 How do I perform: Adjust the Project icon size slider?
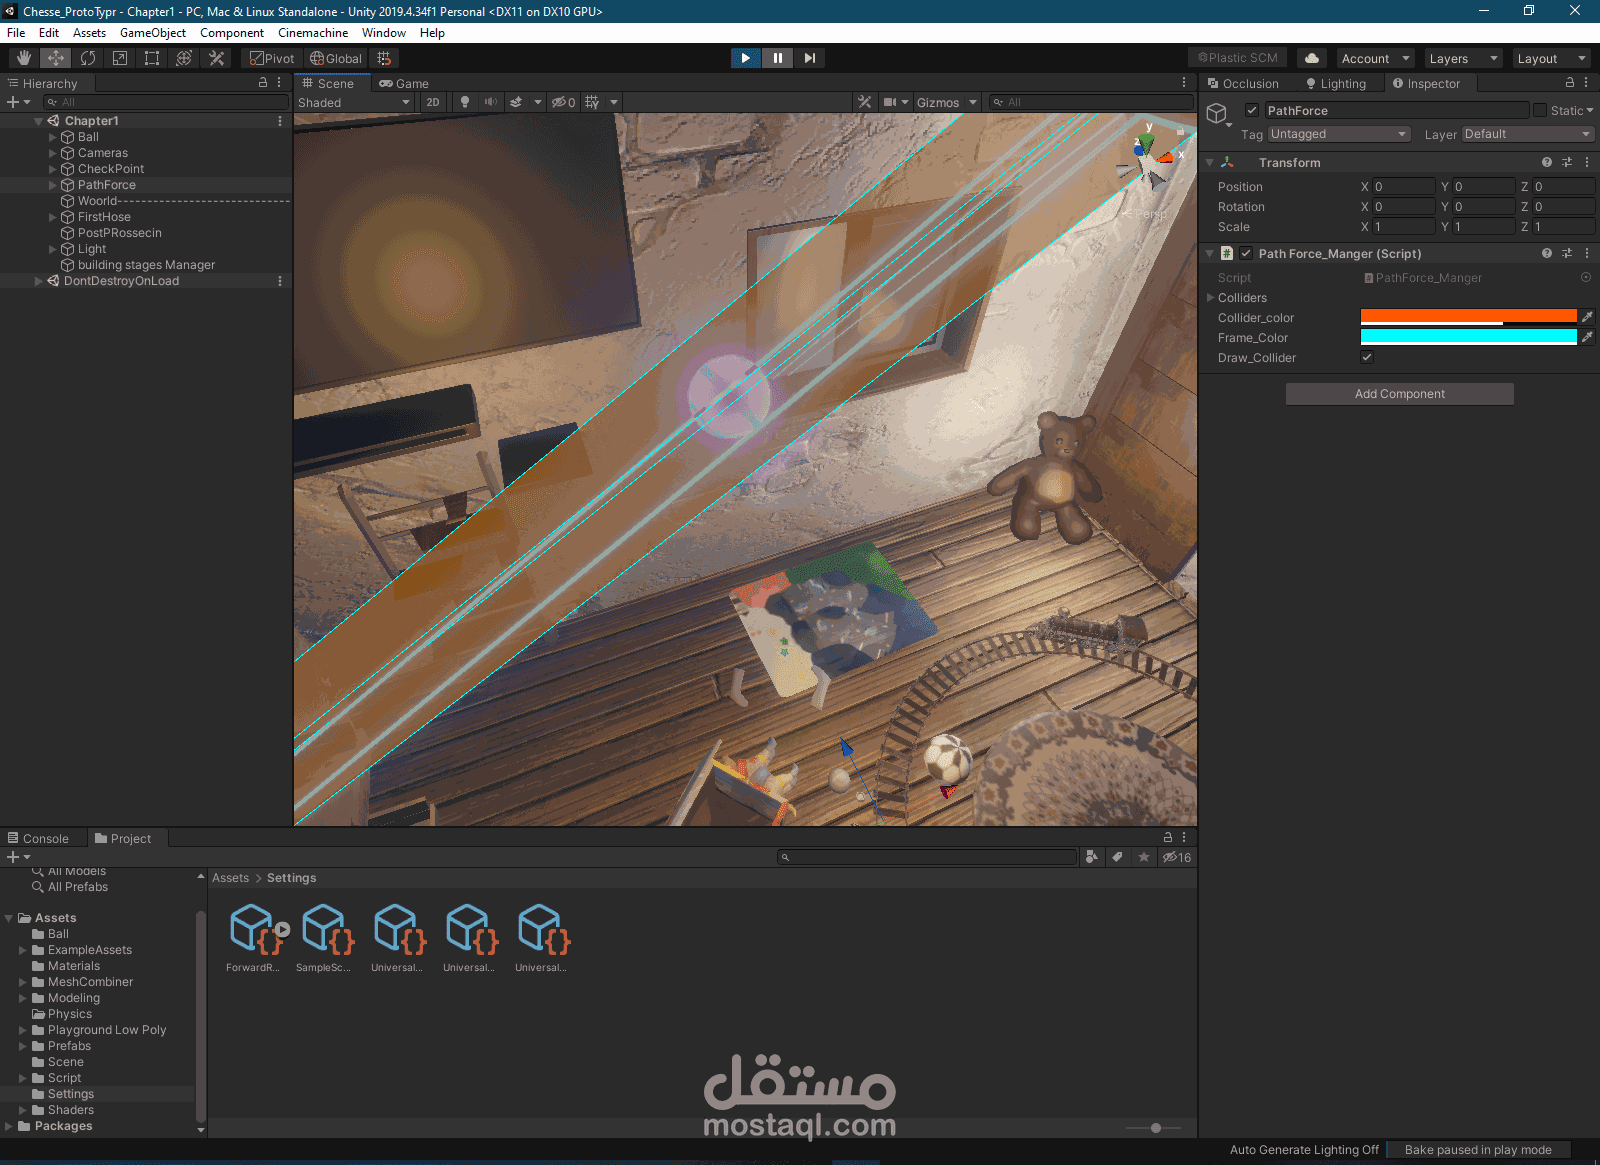[1155, 1128]
